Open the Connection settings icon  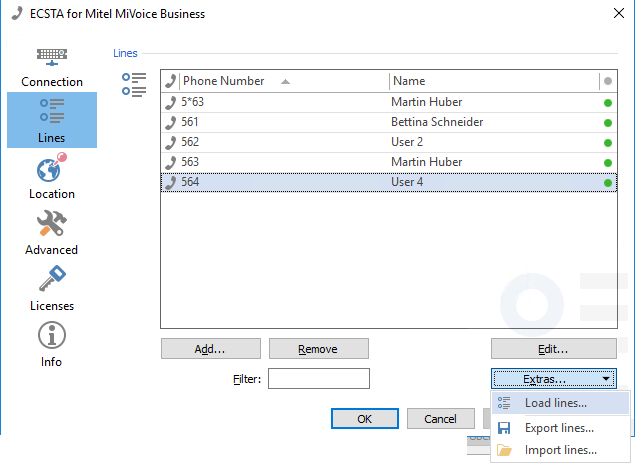click(52, 58)
